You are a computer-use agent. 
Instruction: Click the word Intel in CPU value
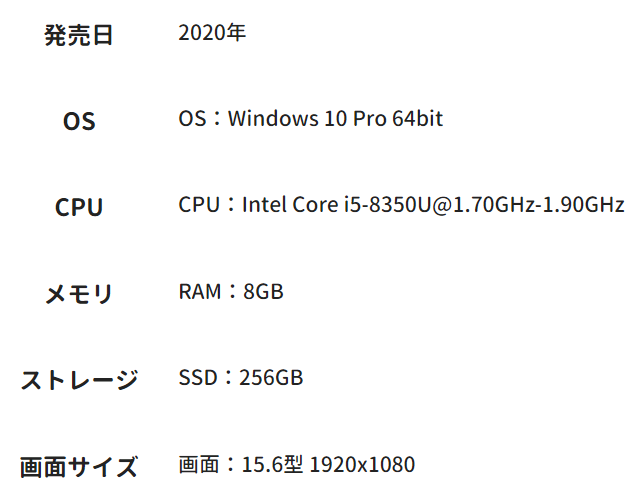(x=263, y=205)
